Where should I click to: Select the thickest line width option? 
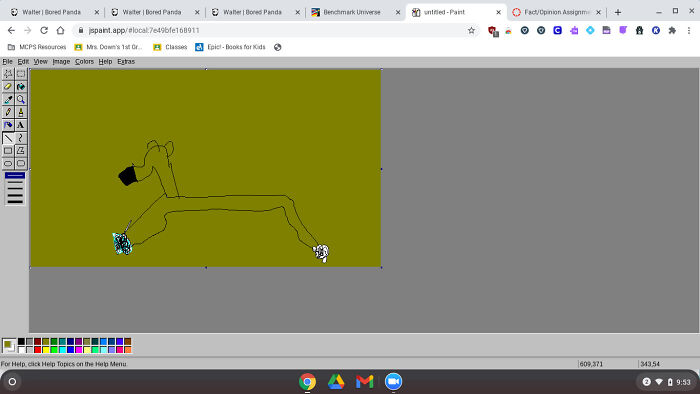[x=15, y=202]
